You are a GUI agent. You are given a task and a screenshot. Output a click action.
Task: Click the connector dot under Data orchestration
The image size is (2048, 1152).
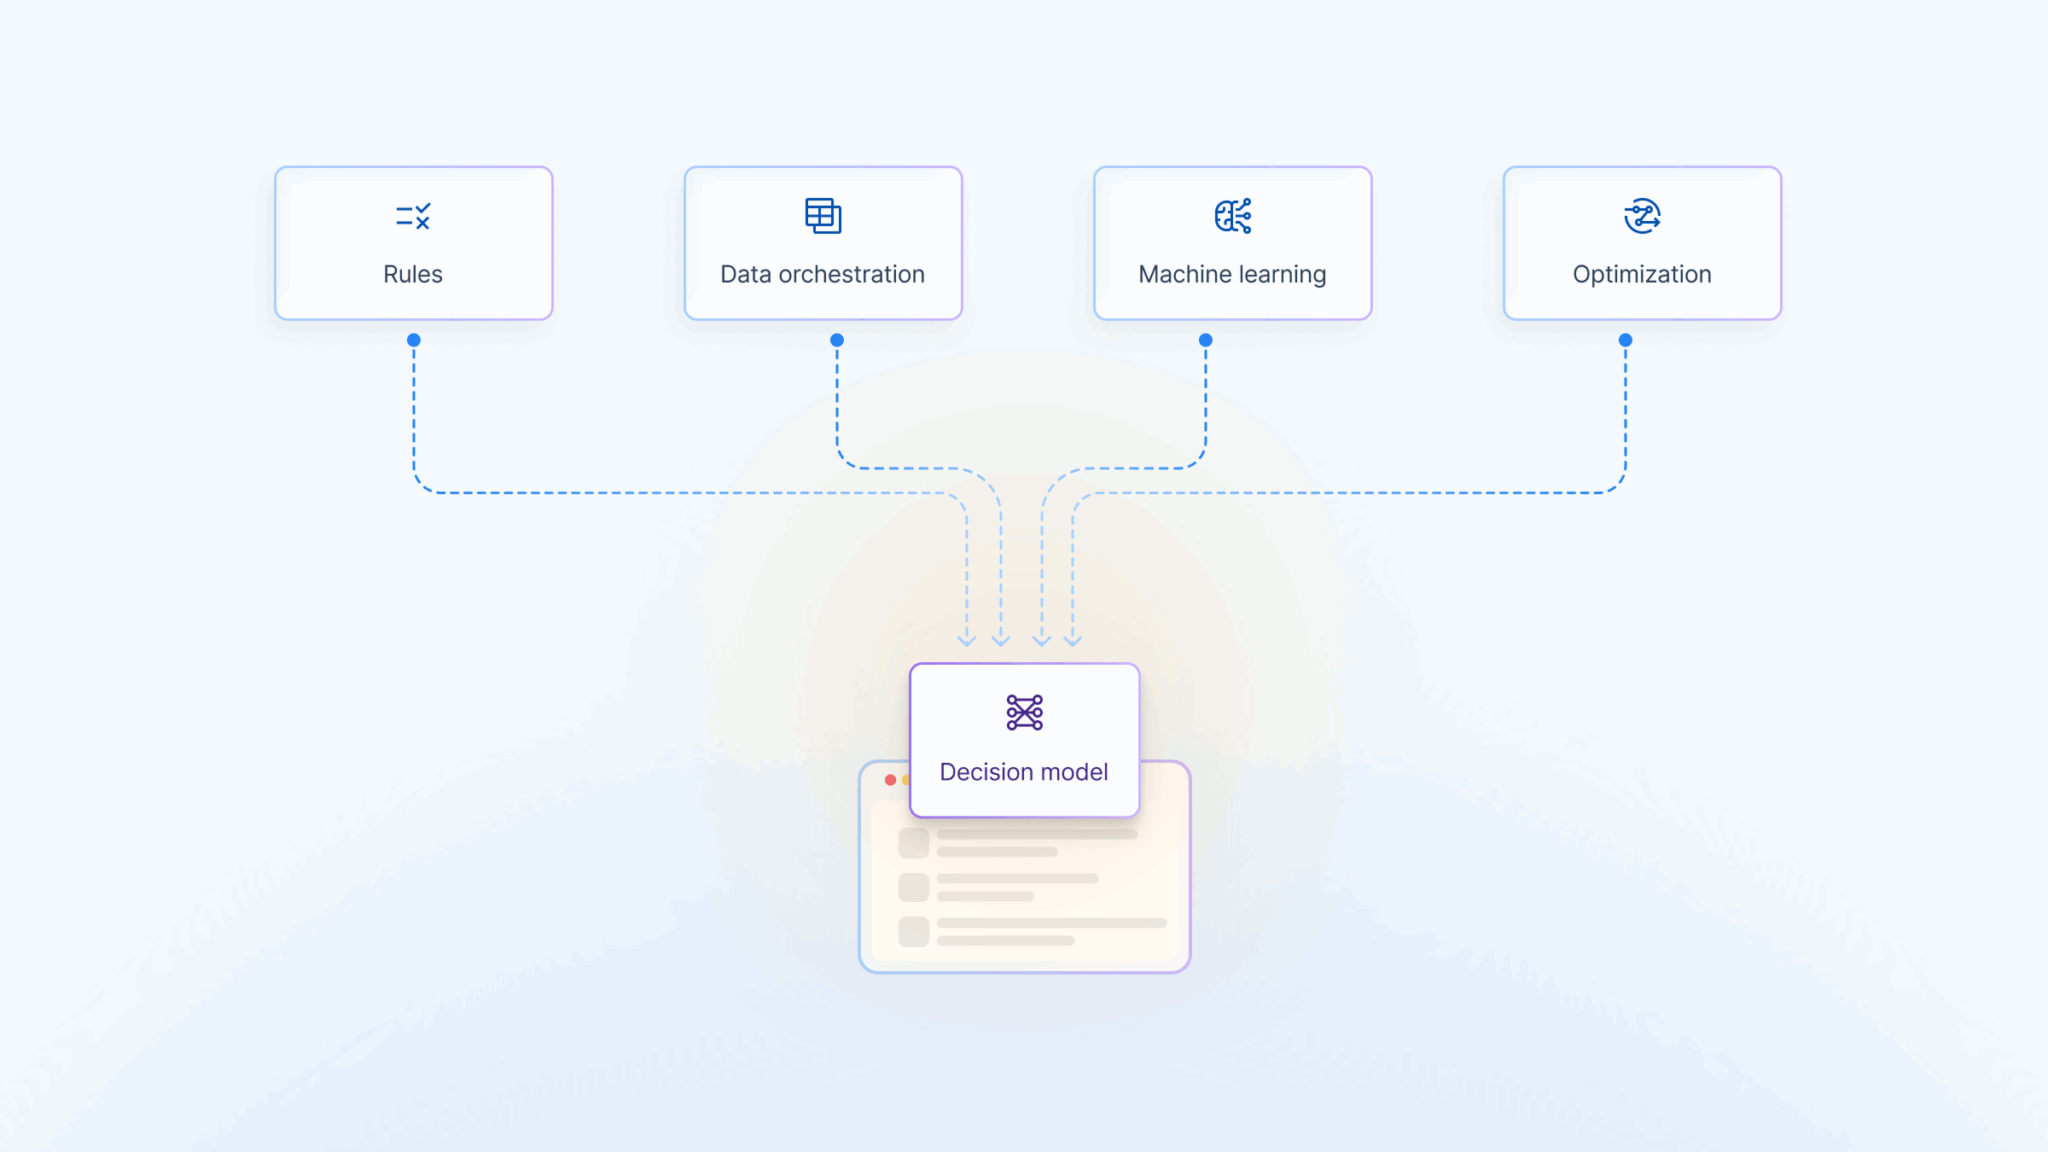[x=837, y=340]
